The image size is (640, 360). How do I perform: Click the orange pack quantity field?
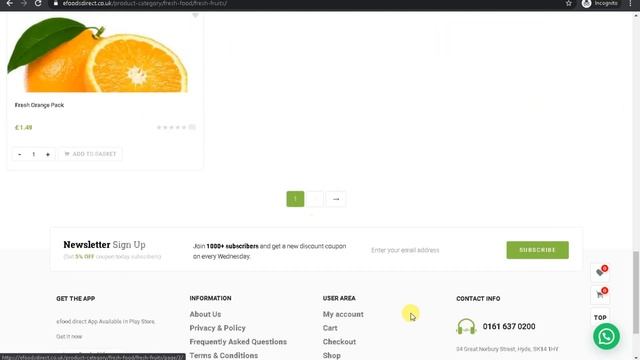[x=33, y=154]
